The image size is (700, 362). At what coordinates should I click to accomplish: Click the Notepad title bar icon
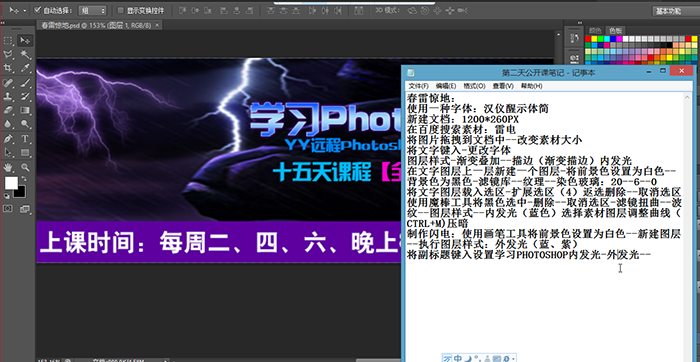coord(411,72)
